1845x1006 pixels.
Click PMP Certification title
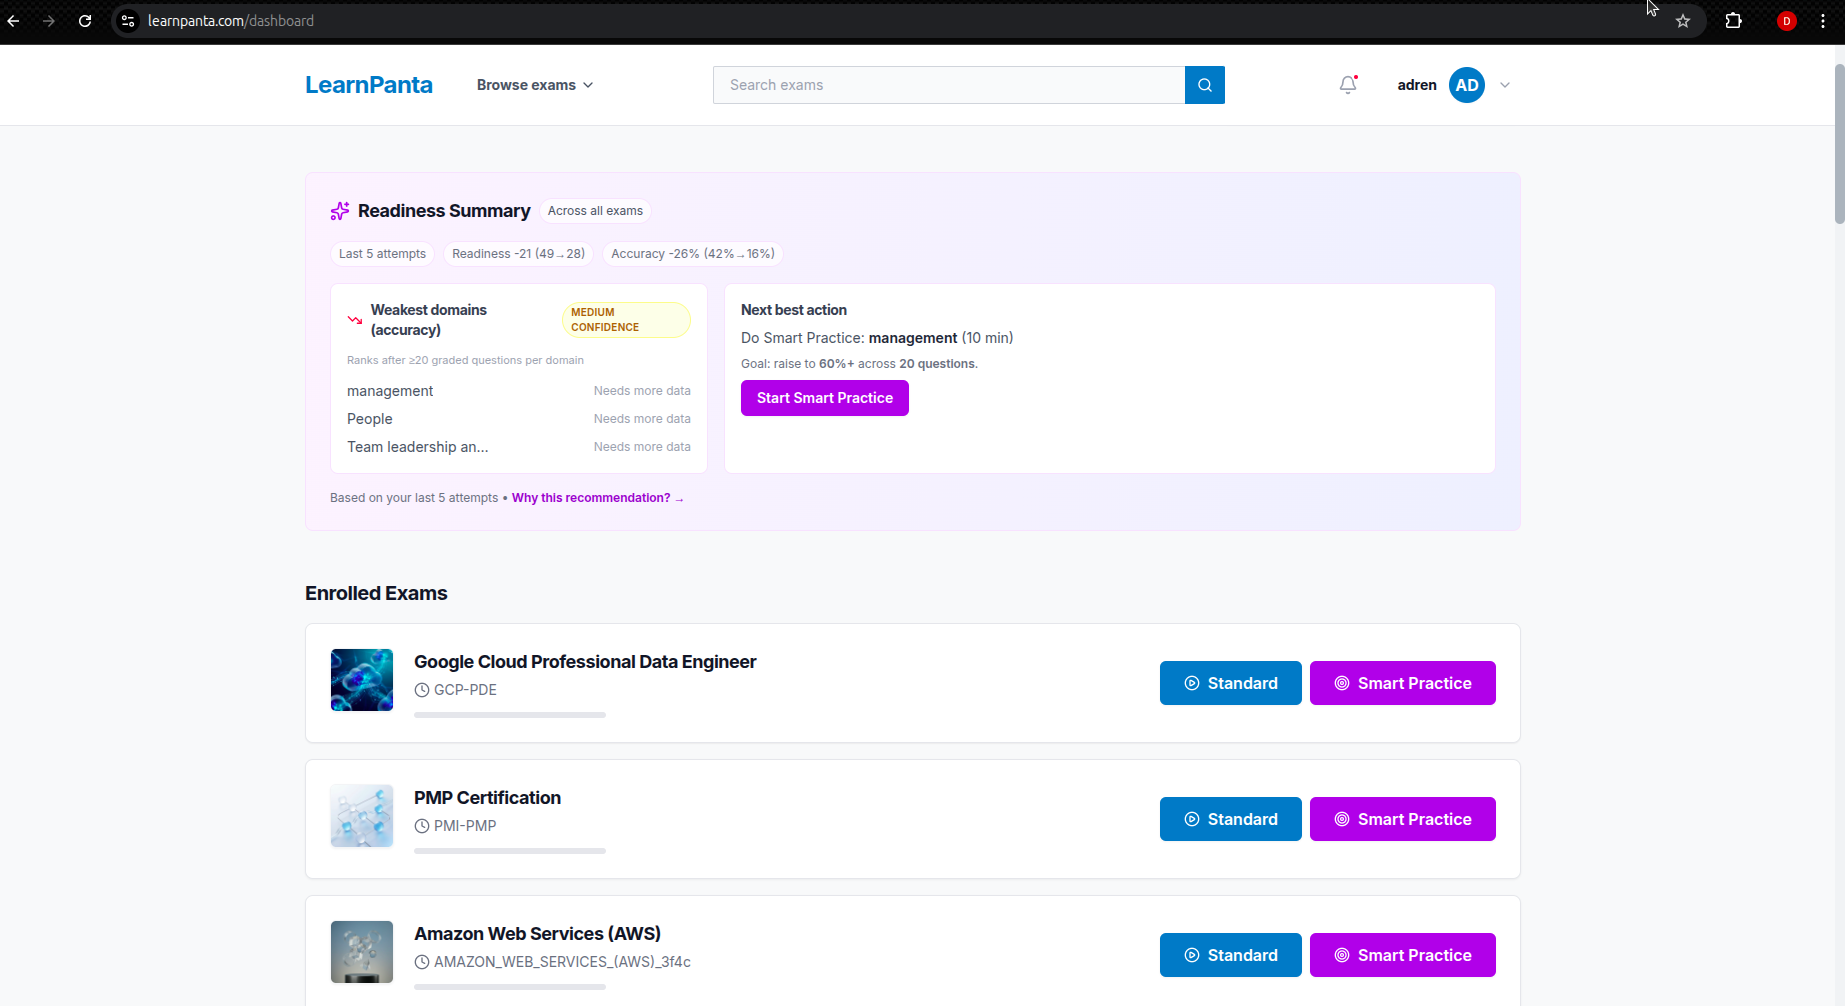(487, 798)
